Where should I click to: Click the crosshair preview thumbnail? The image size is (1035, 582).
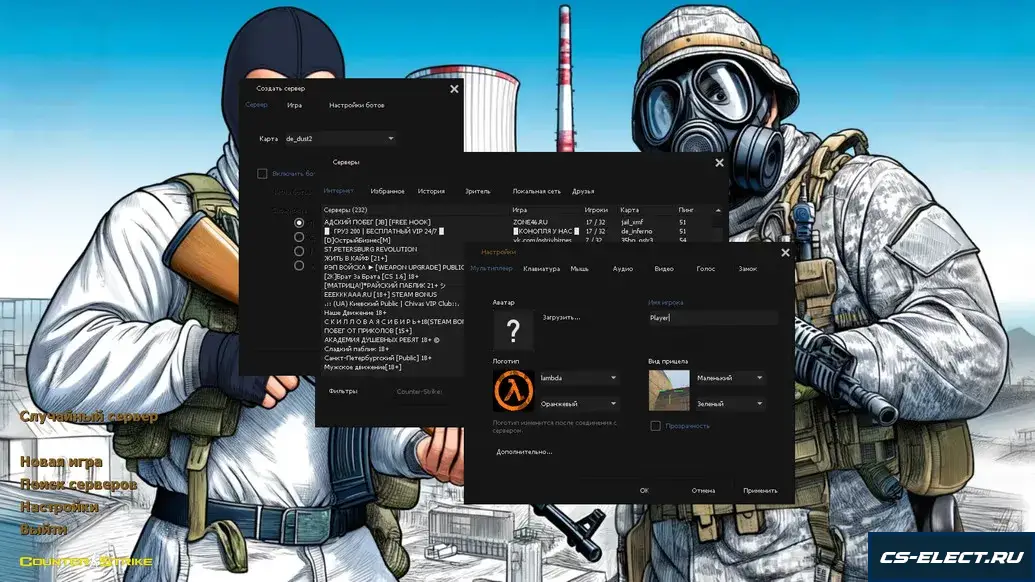[668, 390]
